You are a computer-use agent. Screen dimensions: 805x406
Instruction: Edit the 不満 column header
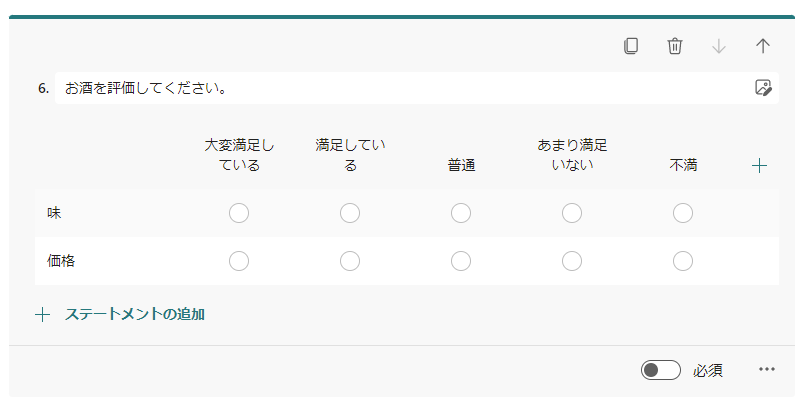point(683,166)
